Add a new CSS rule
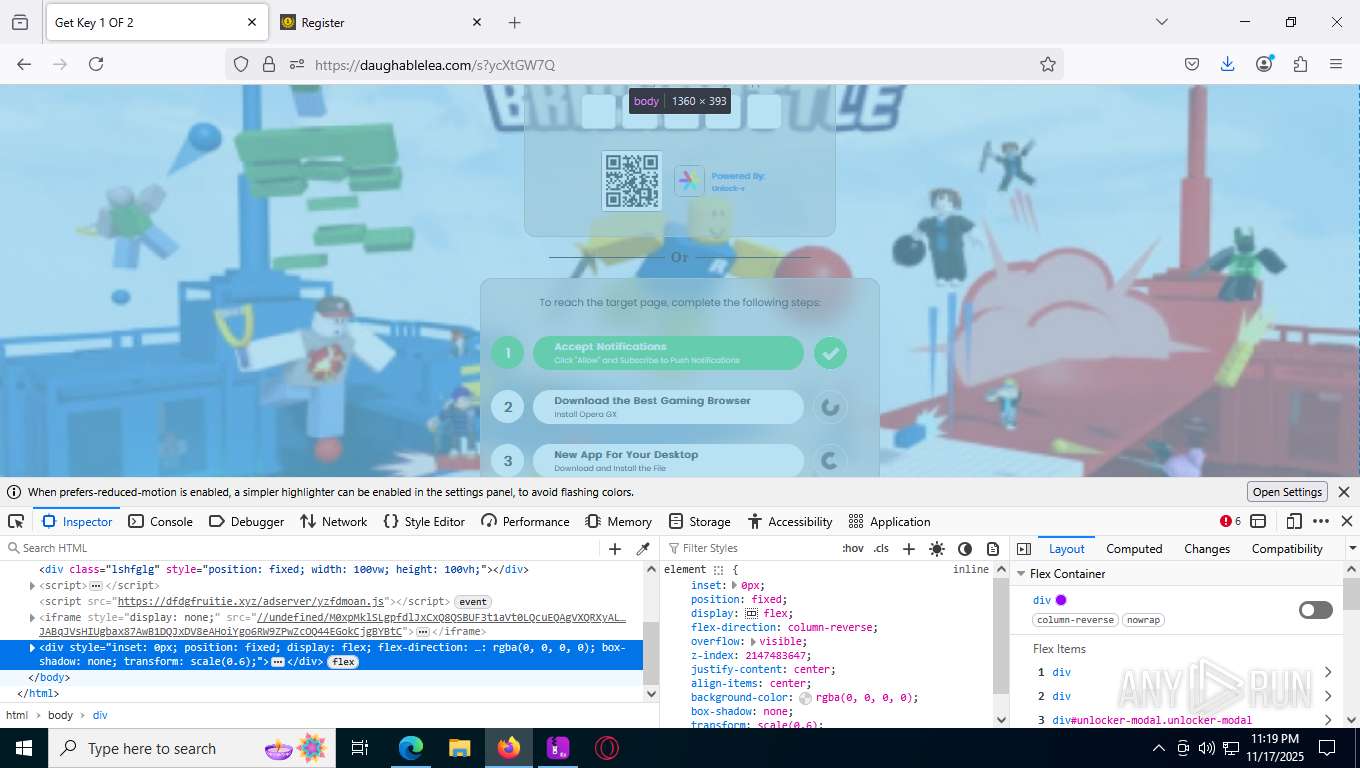This screenshot has height=768, width=1360. pyautogui.click(x=908, y=548)
